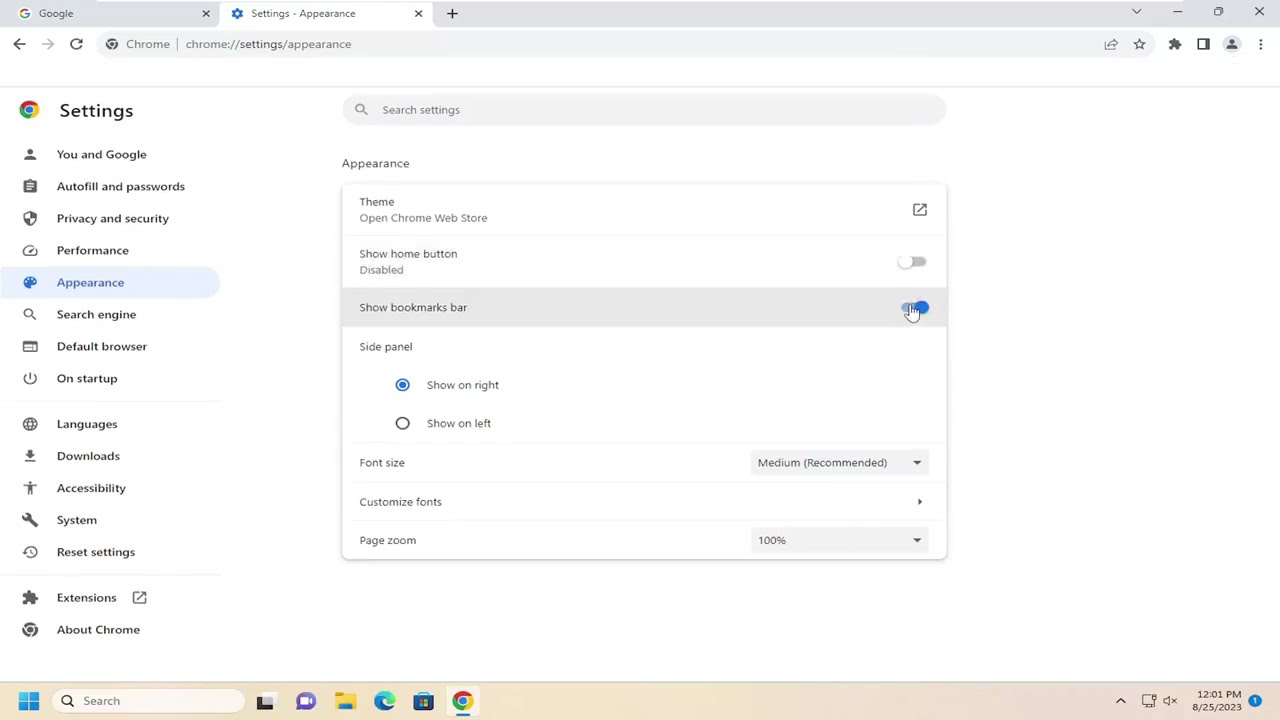Open the Accessibility settings section
Screen dimensions: 1280x720
91,488
